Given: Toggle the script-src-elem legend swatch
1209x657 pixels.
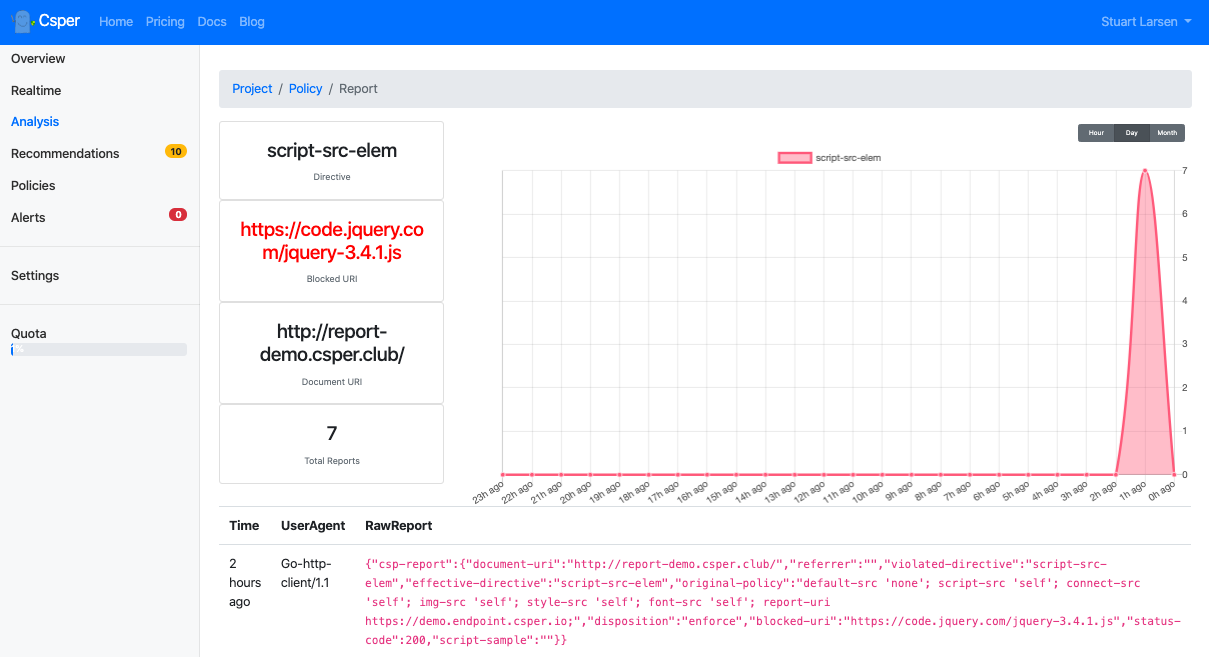Looking at the screenshot, I should [795, 158].
